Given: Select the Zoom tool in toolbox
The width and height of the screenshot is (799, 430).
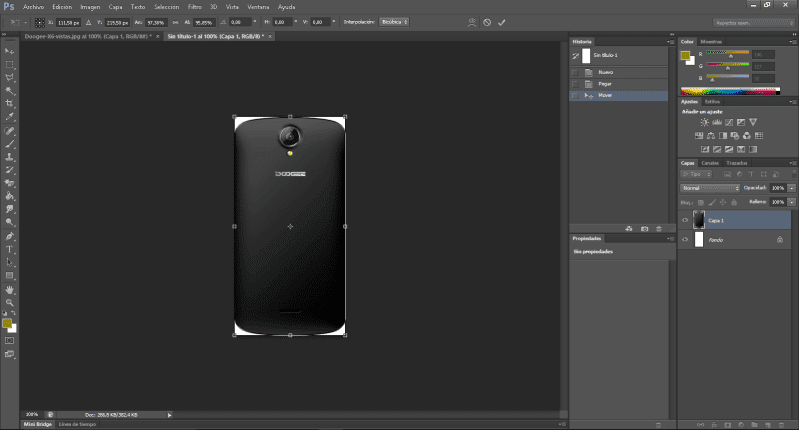Looking at the screenshot, I should [x=9, y=303].
